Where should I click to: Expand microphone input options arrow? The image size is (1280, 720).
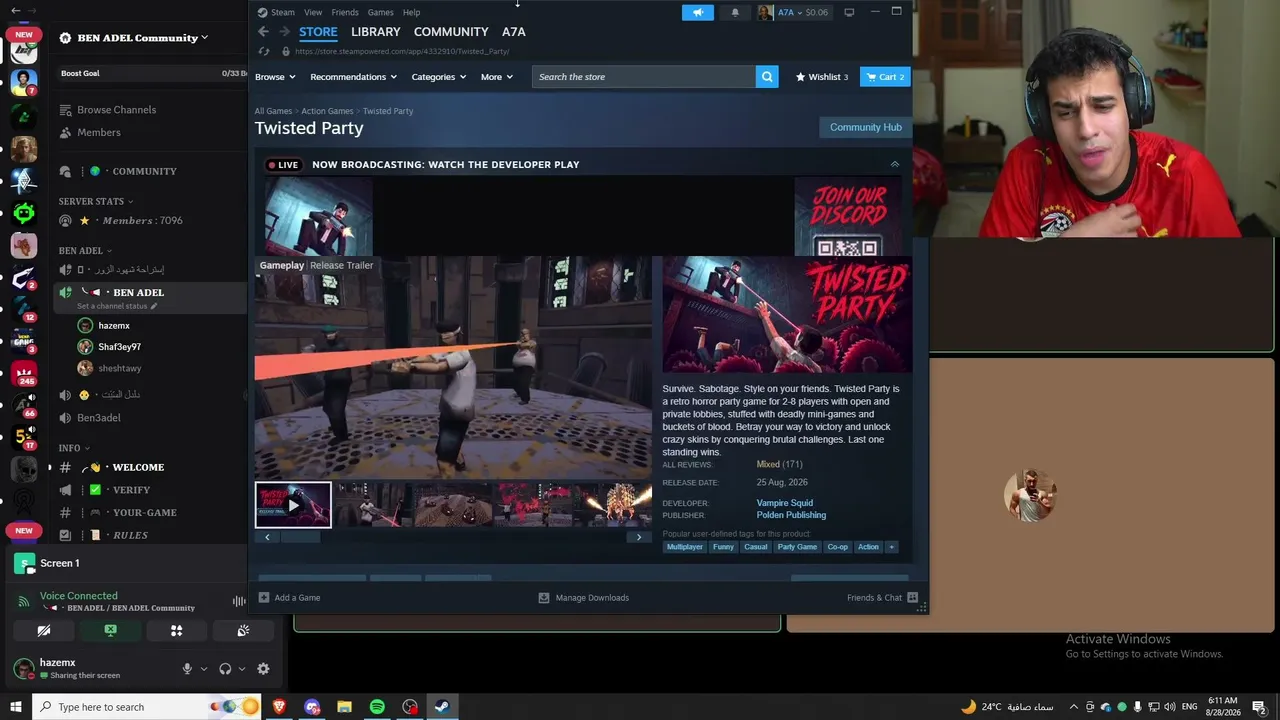[x=204, y=669]
